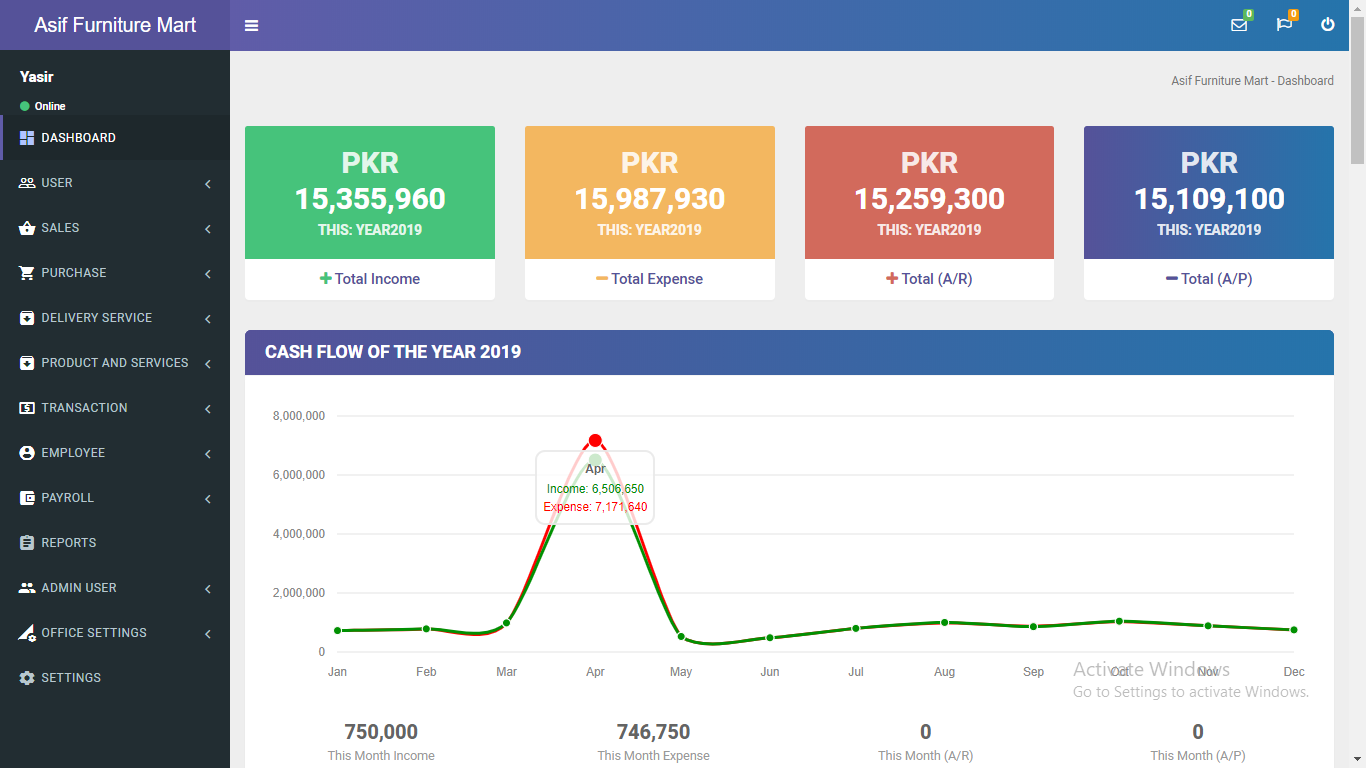The height and width of the screenshot is (768, 1366).
Task: Click the hamburger menu icon in header
Action: click(x=251, y=26)
